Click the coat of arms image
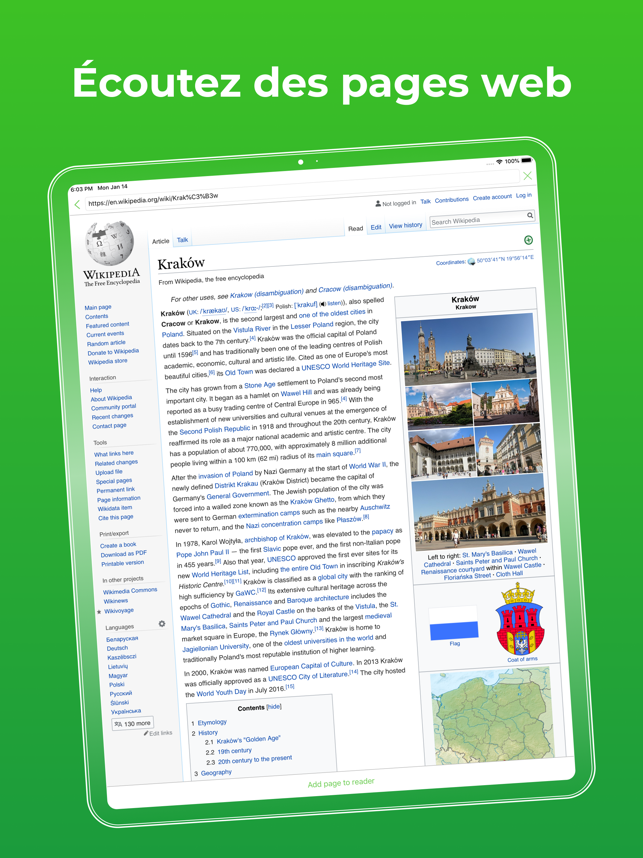This screenshot has height=858, width=643. pyautogui.click(x=519, y=619)
